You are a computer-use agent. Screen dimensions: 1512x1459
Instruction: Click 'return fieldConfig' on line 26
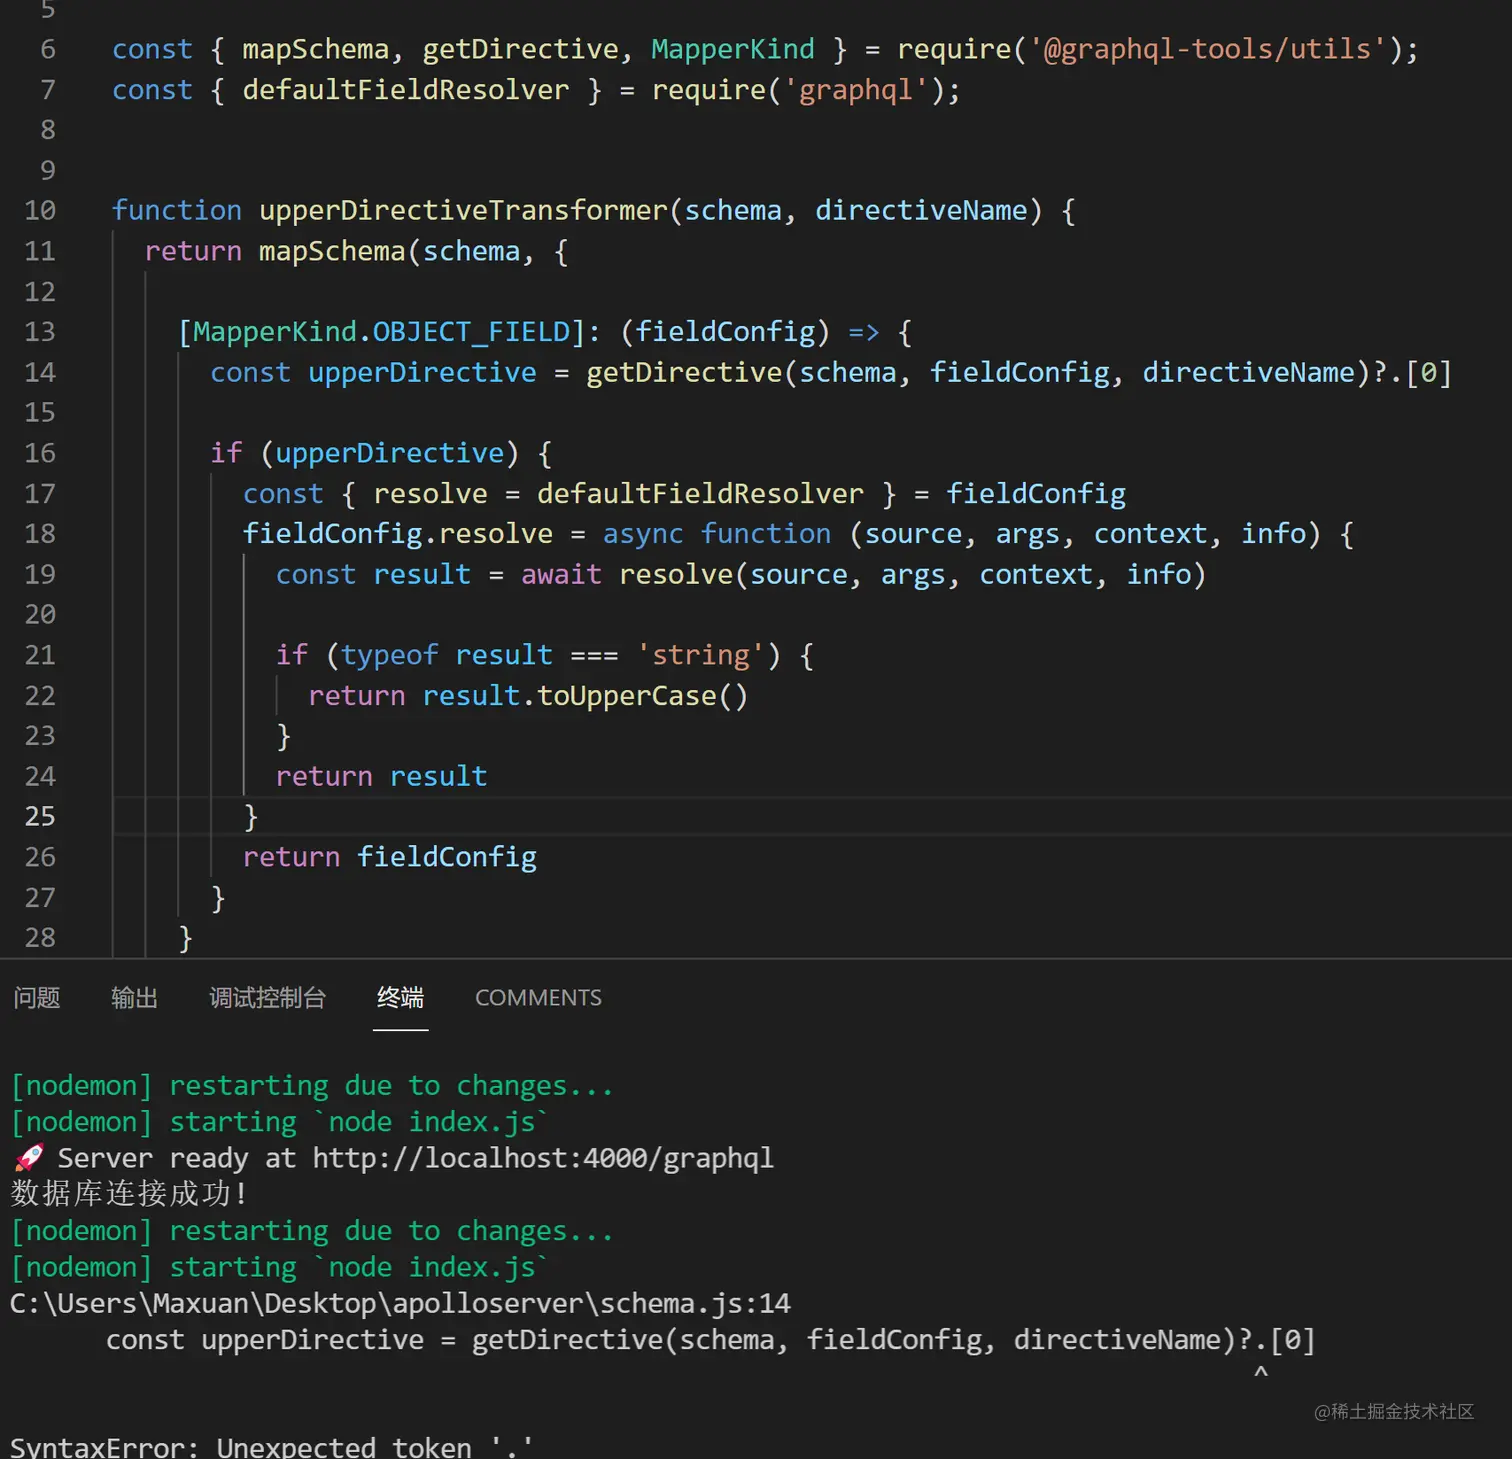[x=390, y=857]
